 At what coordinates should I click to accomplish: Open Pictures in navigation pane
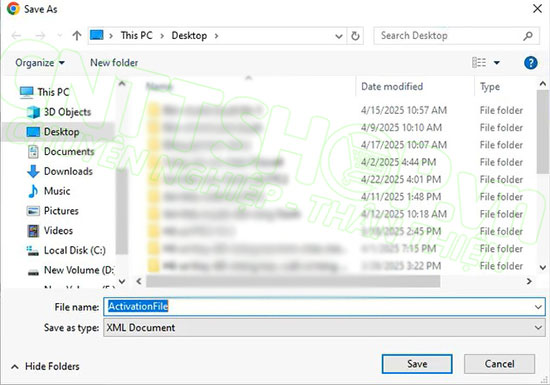tap(61, 211)
